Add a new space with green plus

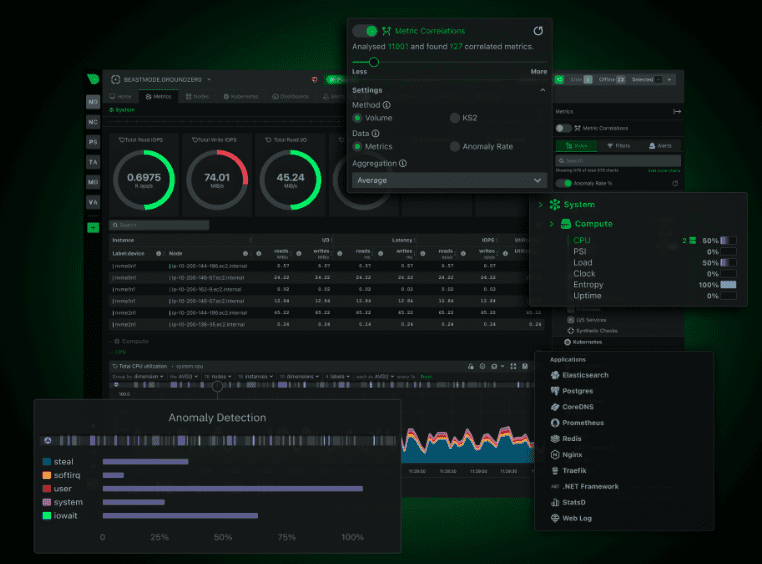(93, 227)
